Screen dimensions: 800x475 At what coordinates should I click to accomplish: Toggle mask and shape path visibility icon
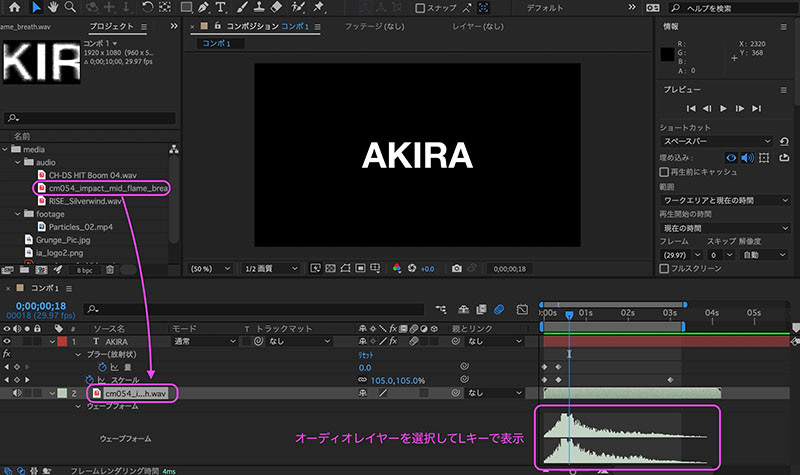[345, 268]
